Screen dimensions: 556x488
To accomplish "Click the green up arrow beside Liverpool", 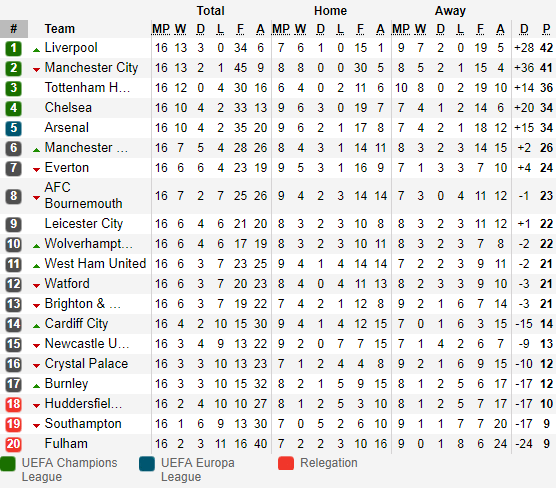I will click(36, 50).
